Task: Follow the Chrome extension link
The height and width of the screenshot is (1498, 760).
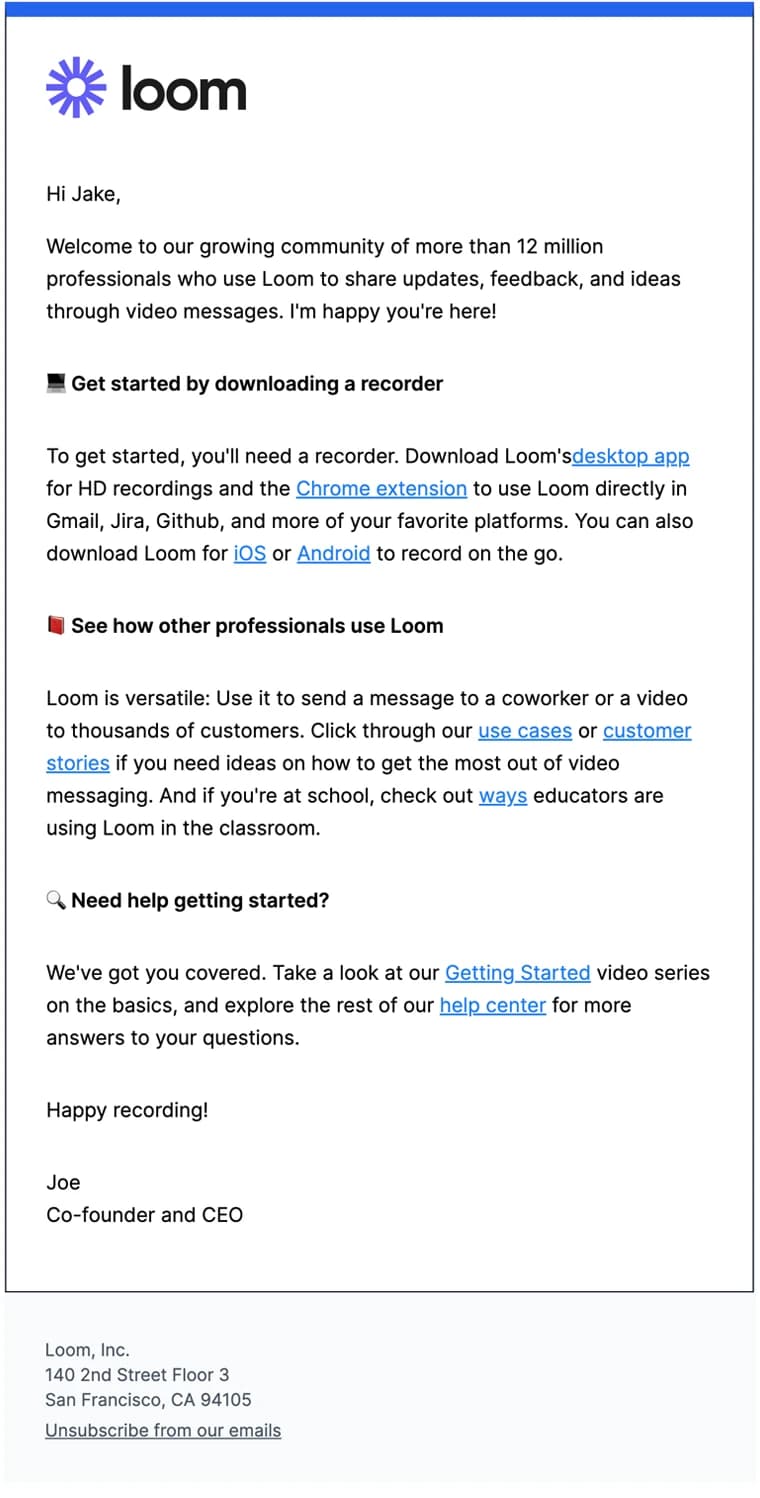Action: pyautogui.click(x=381, y=489)
